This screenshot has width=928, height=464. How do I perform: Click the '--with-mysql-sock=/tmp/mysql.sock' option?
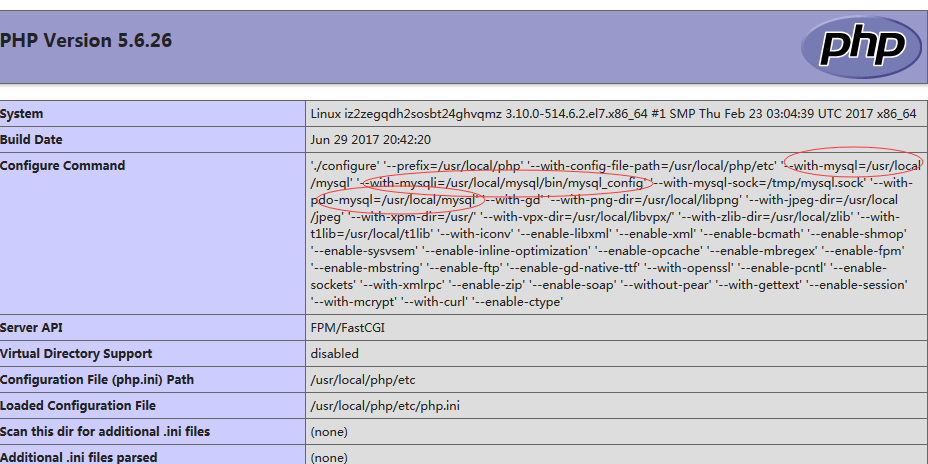click(x=759, y=183)
